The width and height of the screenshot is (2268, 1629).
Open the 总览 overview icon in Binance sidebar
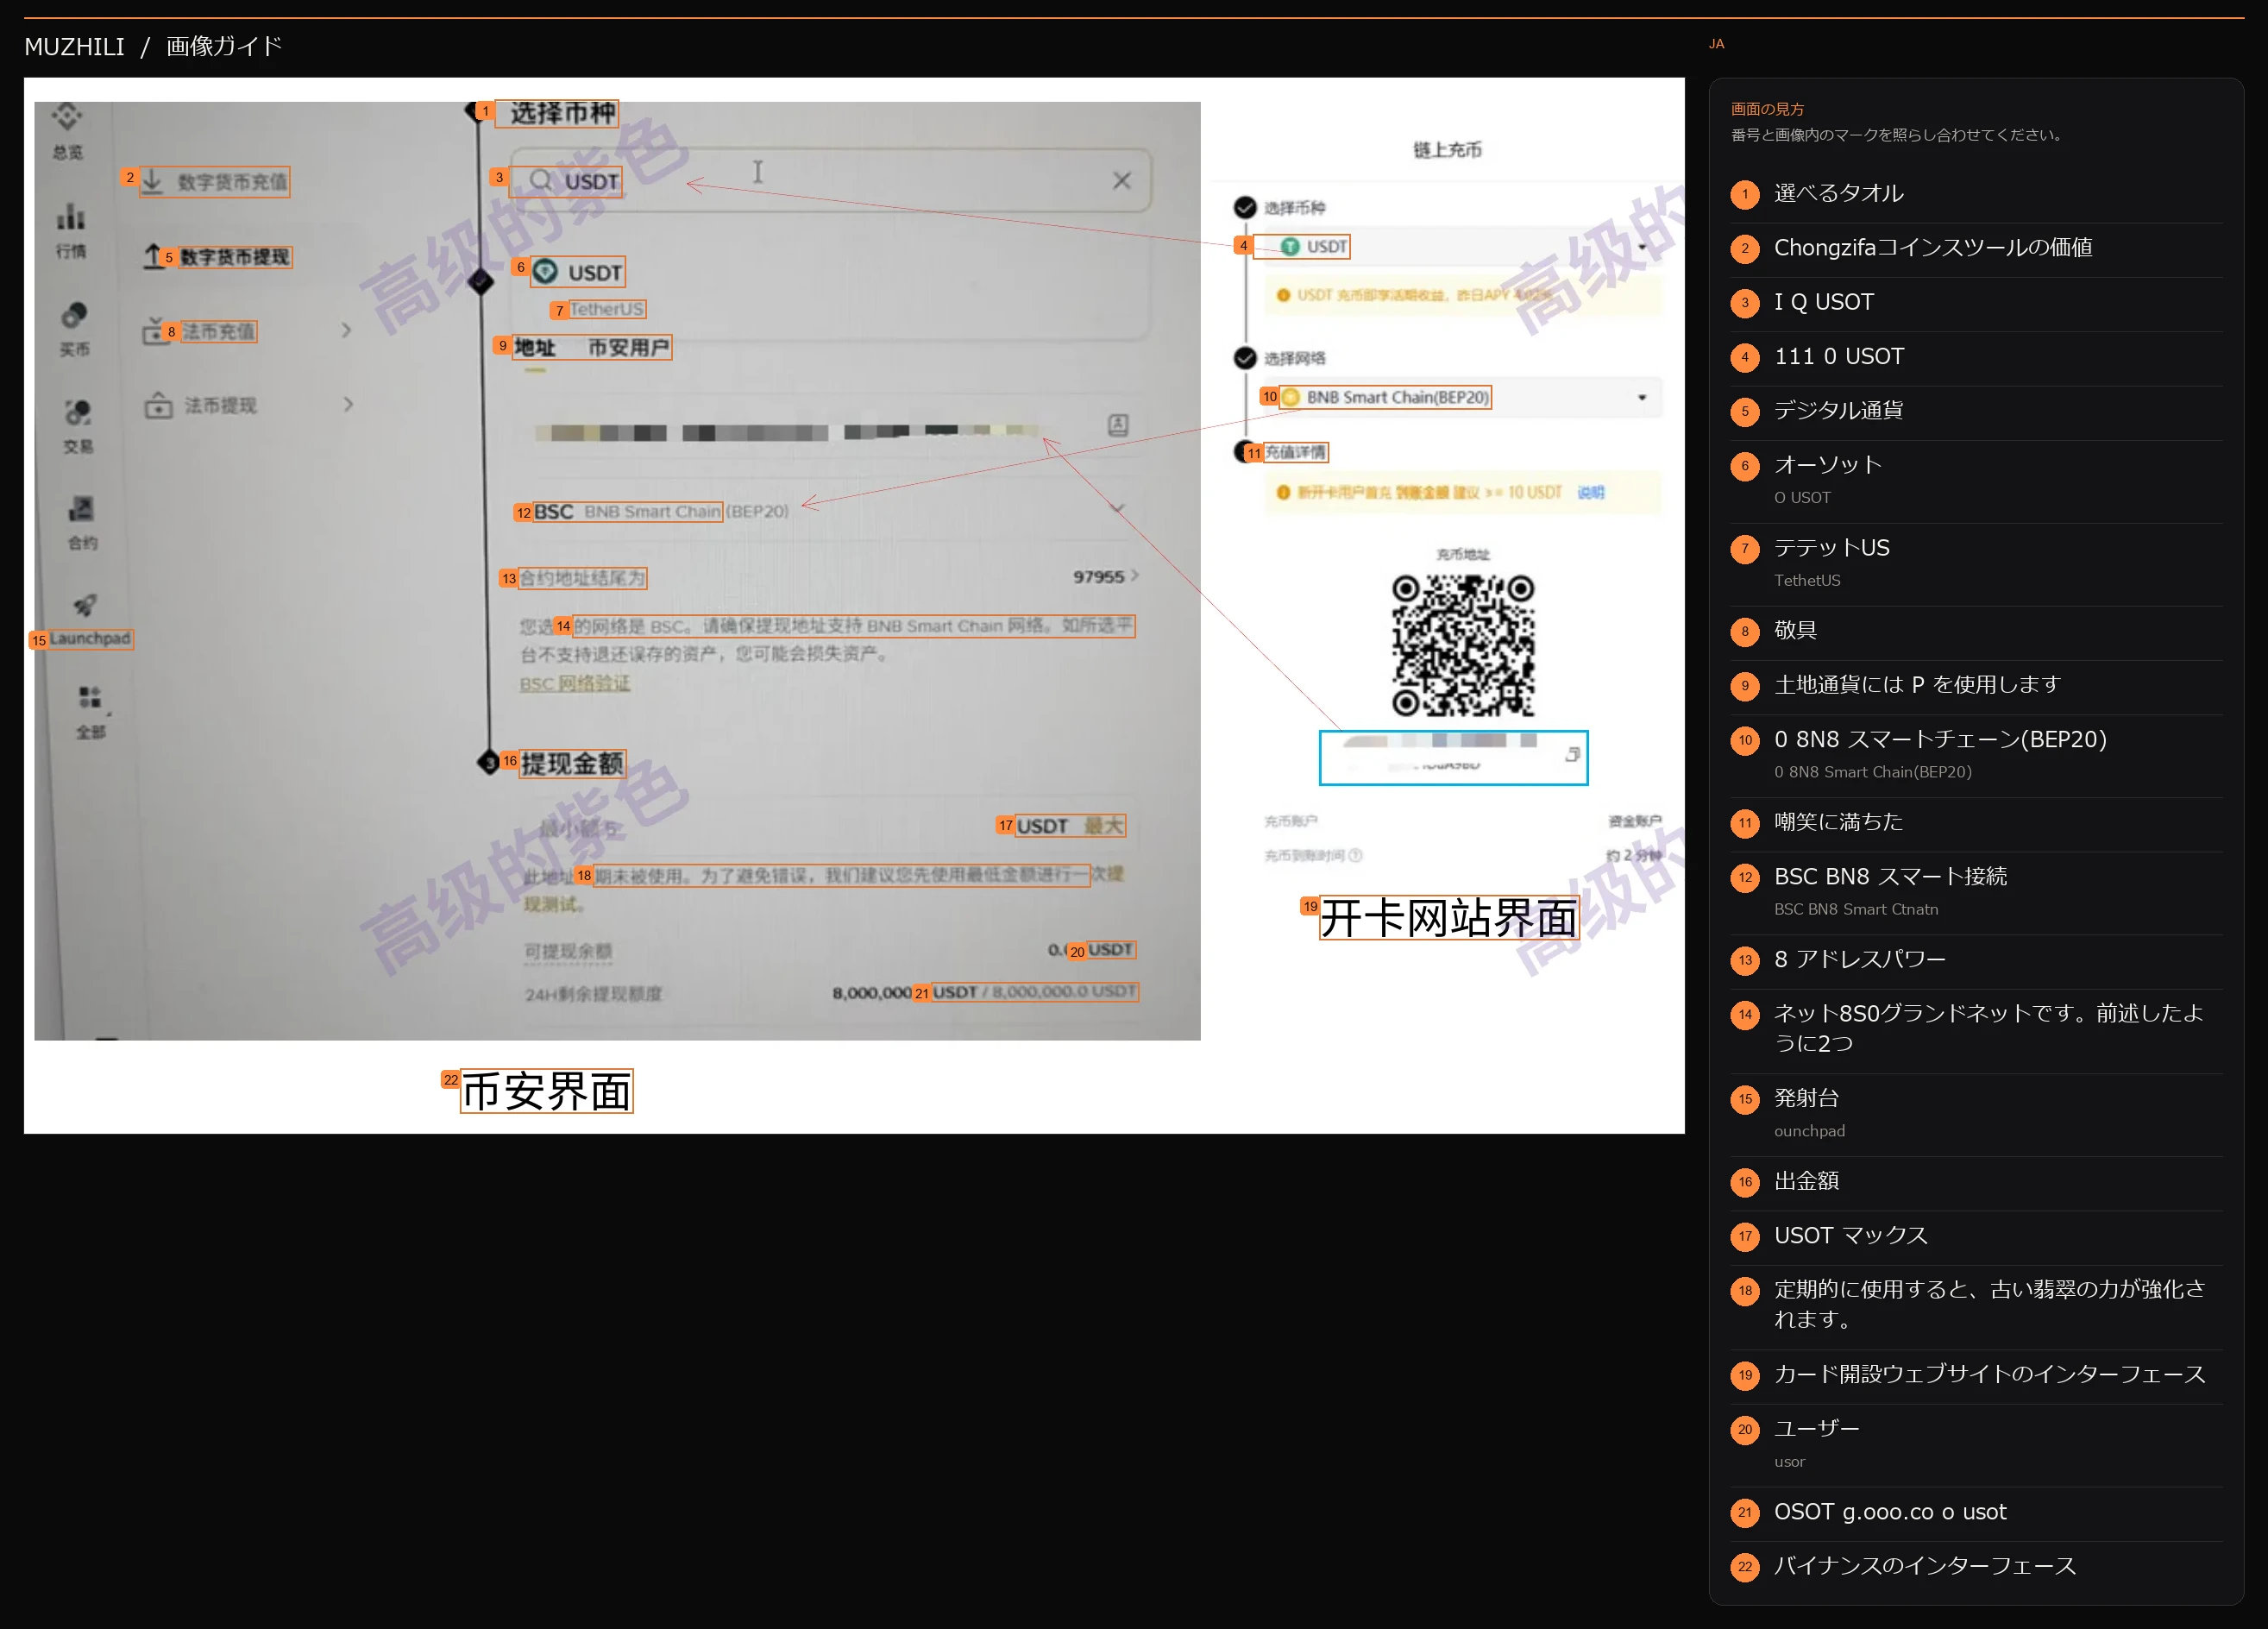coord(67,117)
